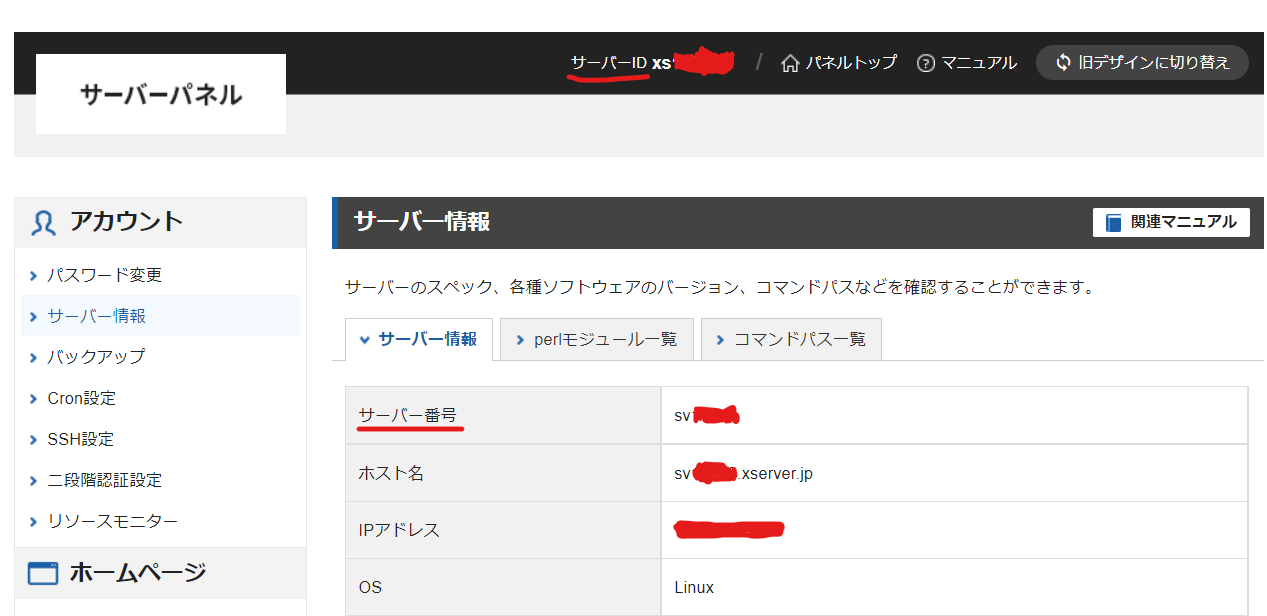Viewport: 1267px width, 616px height.
Task: Click the 旧デザインに切り替え button
Action: point(1142,62)
